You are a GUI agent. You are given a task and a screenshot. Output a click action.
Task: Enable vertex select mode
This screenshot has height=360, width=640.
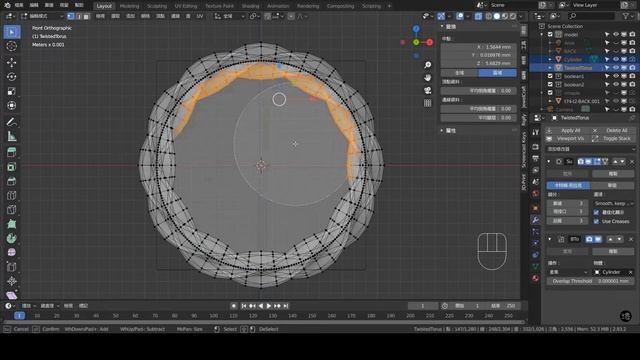coord(71,16)
